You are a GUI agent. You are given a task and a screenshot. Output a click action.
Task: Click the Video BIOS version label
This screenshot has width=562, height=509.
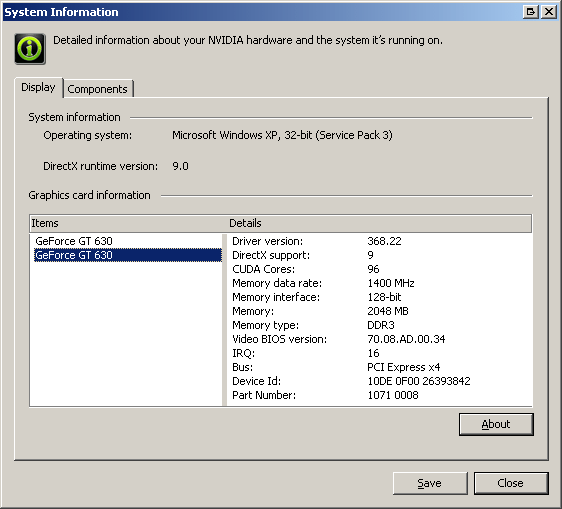[280, 339]
